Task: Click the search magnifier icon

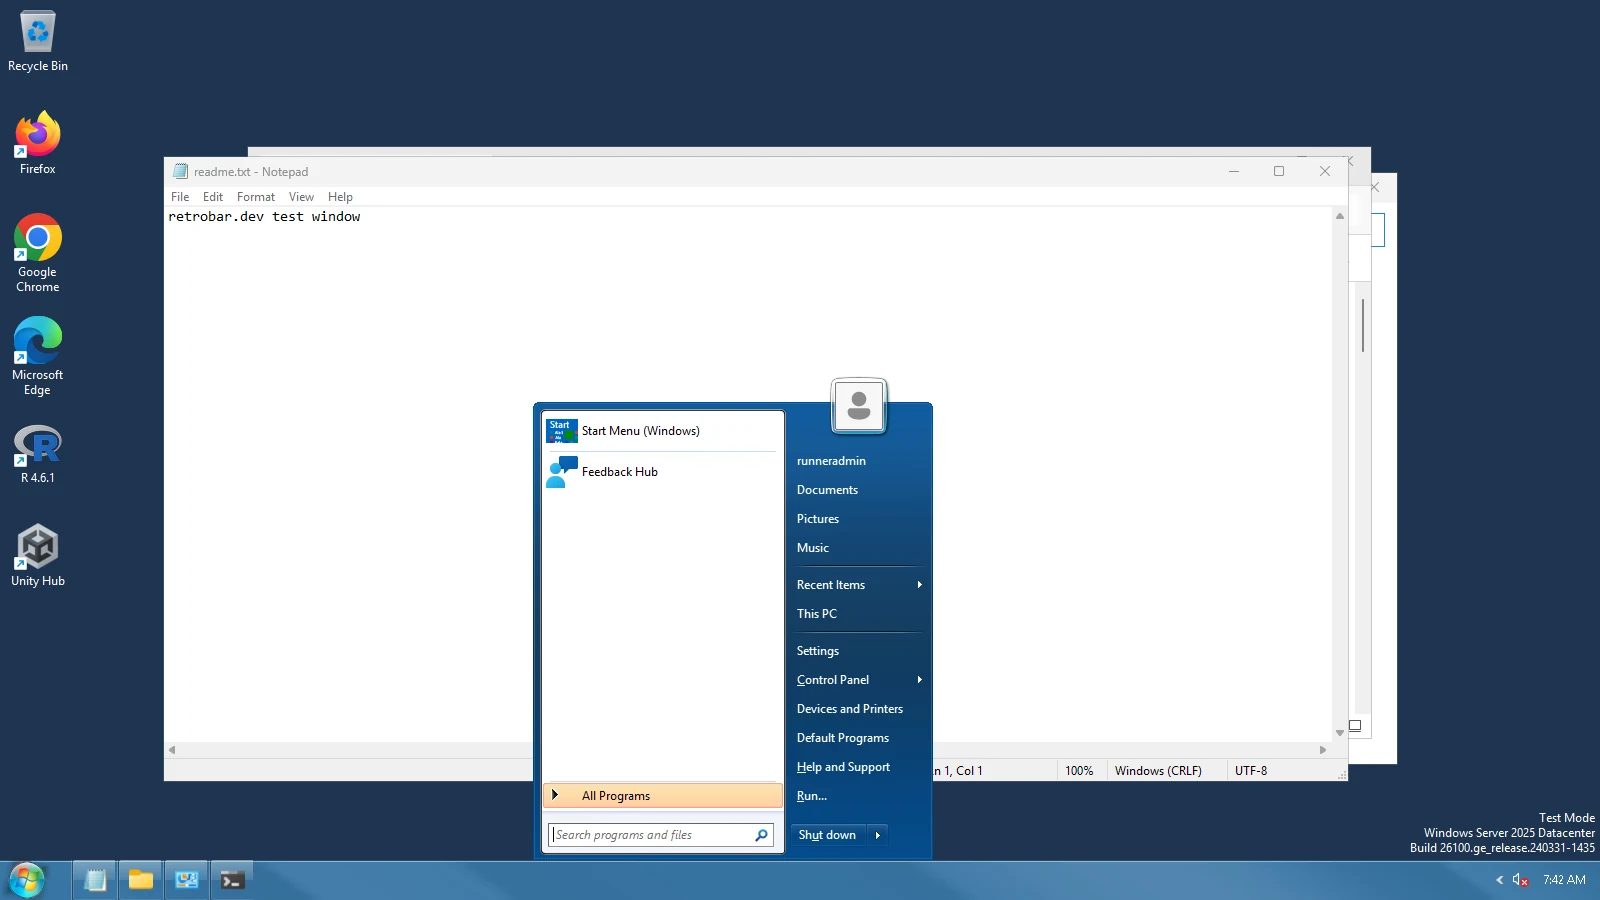Action: 761,835
